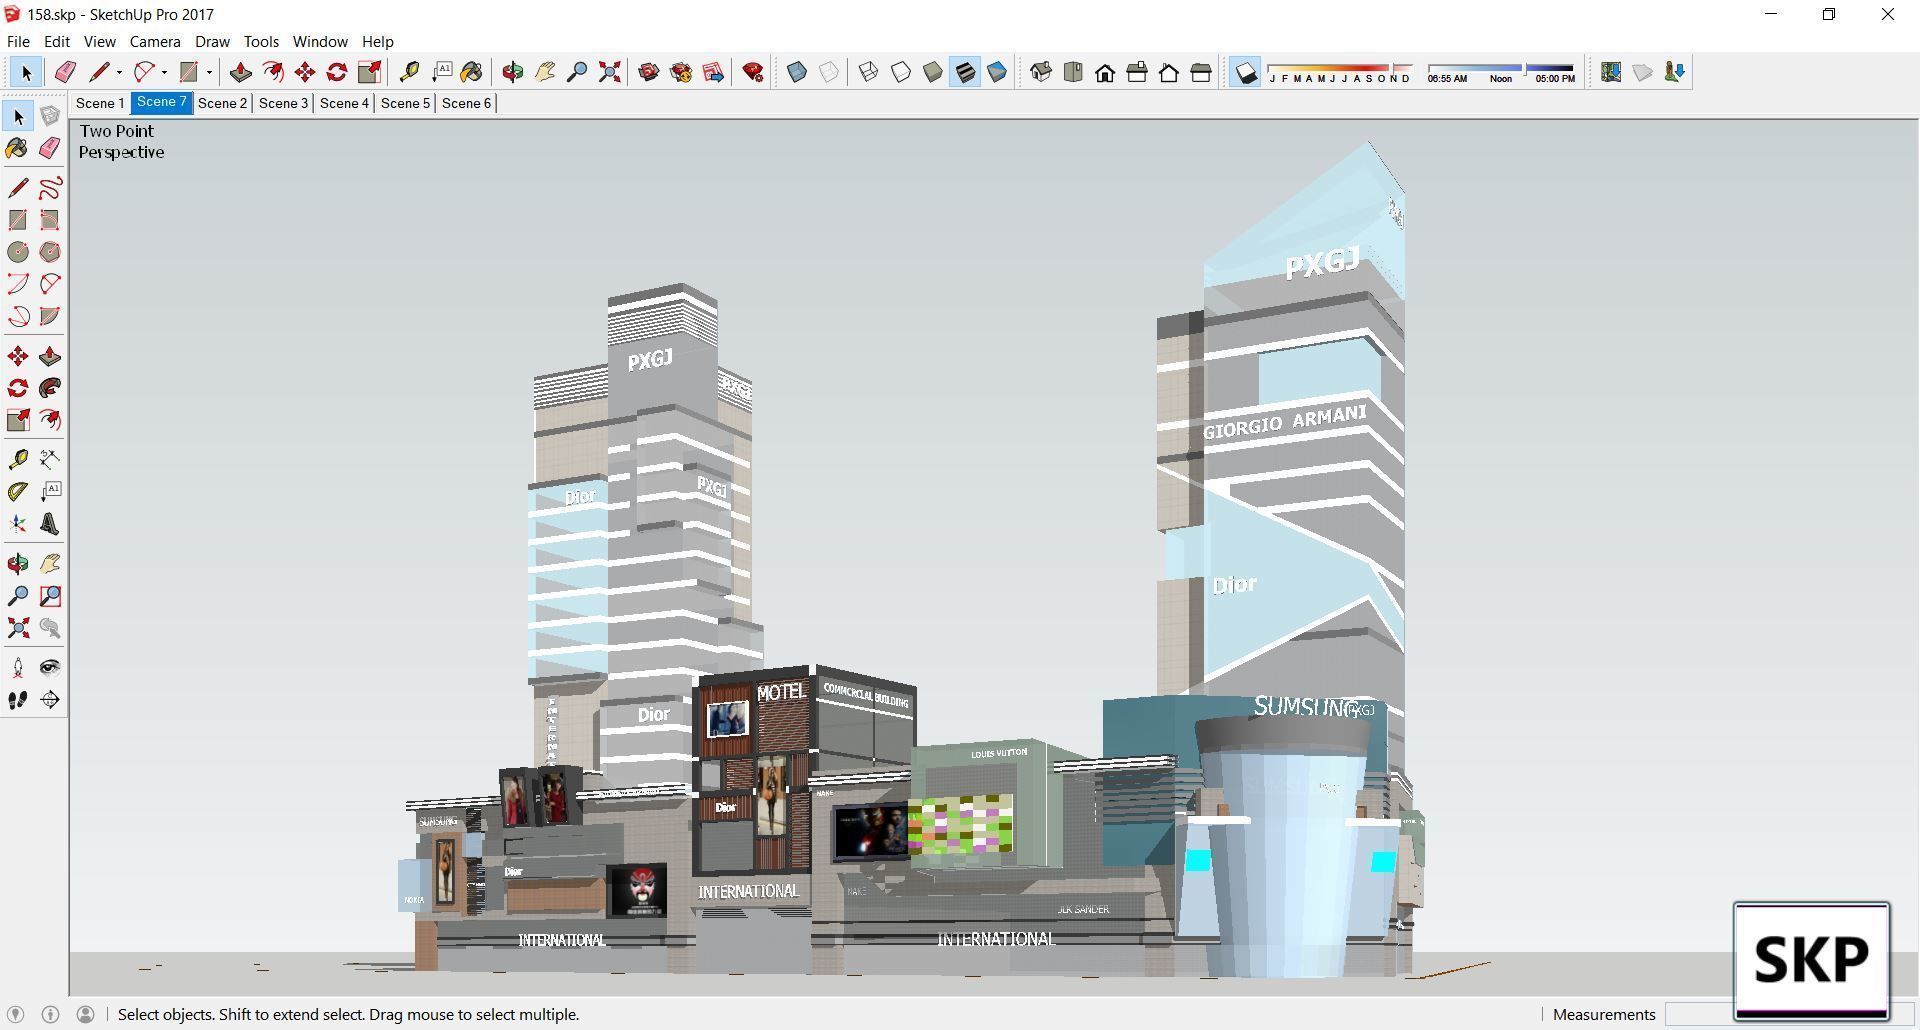Screen dimensions: 1920x1030
Task: Click the Send to LayOut icon
Action: pyautogui.click(x=713, y=72)
